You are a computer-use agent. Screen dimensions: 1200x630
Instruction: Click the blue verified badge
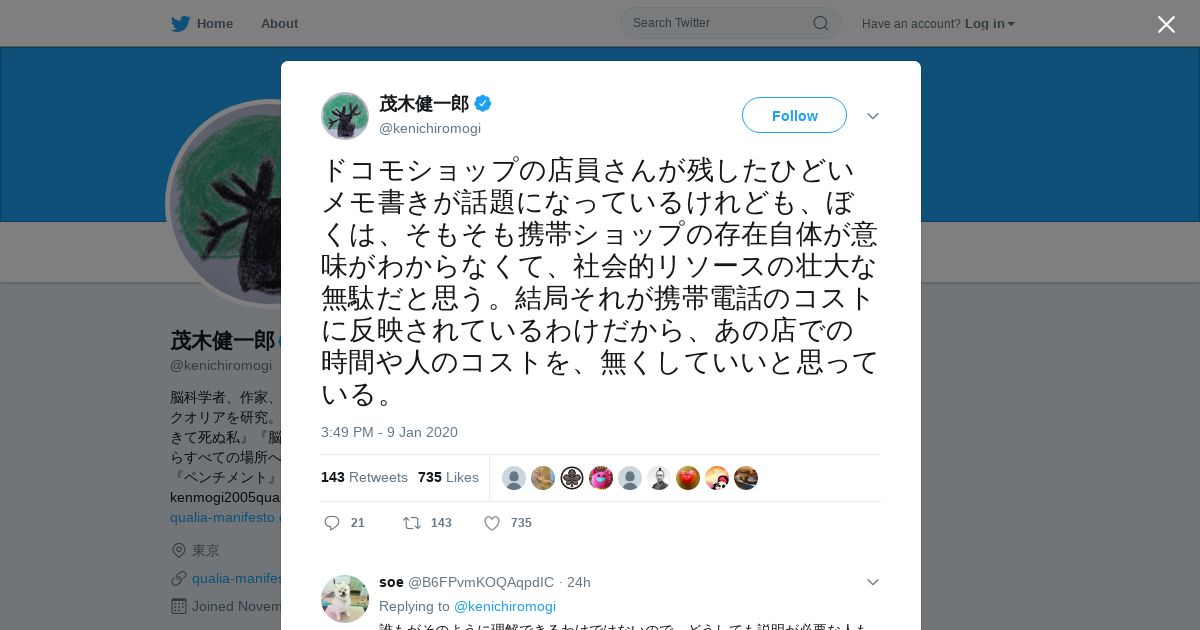(x=483, y=103)
